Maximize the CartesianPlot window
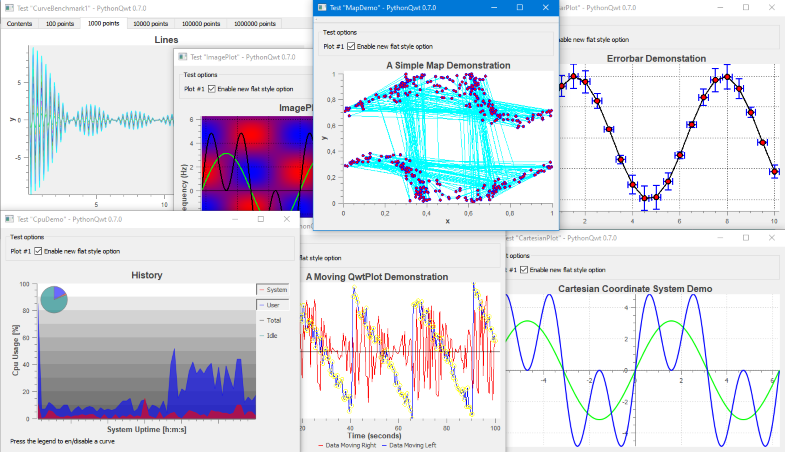Image resolution: width=785 pixels, height=452 pixels. pos(746,237)
